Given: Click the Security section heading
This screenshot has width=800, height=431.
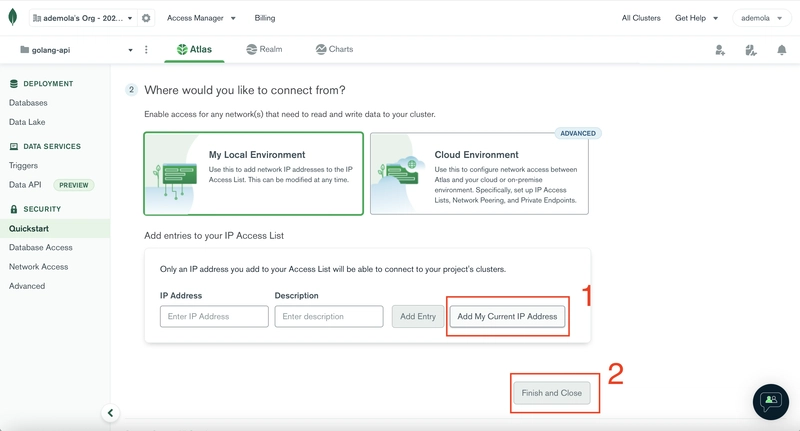Looking at the screenshot, I should point(42,209).
